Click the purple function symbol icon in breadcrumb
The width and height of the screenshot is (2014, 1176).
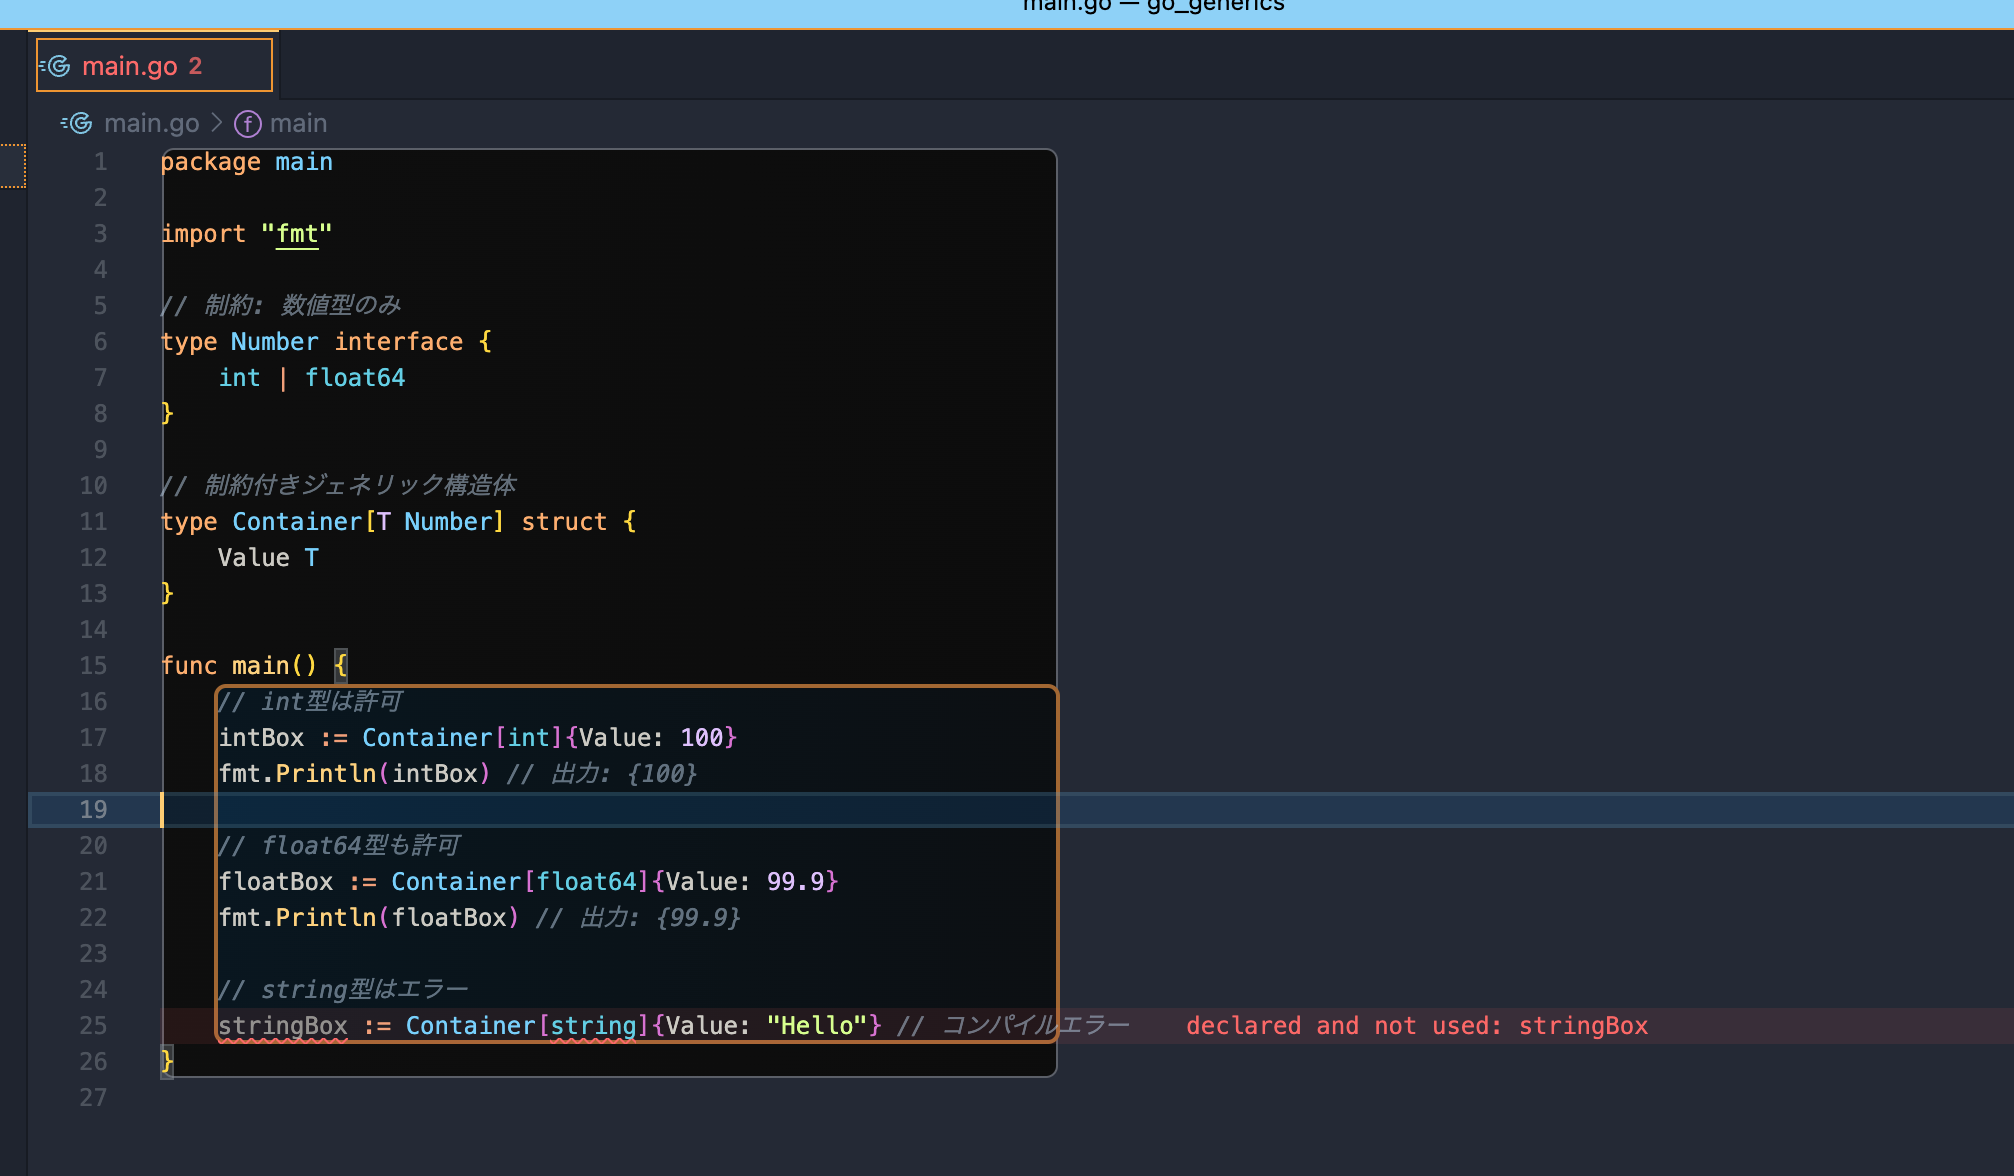(247, 124)
